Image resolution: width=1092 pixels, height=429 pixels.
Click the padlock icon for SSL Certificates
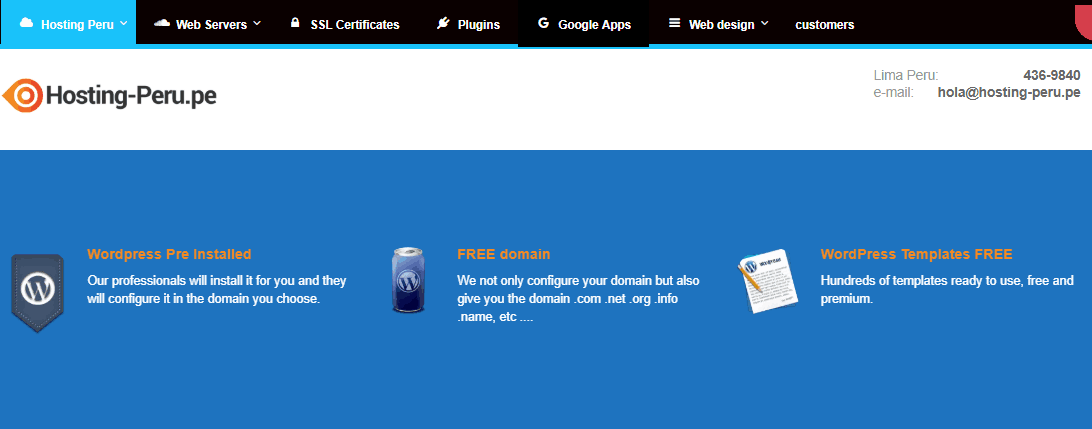click(295, 23)
